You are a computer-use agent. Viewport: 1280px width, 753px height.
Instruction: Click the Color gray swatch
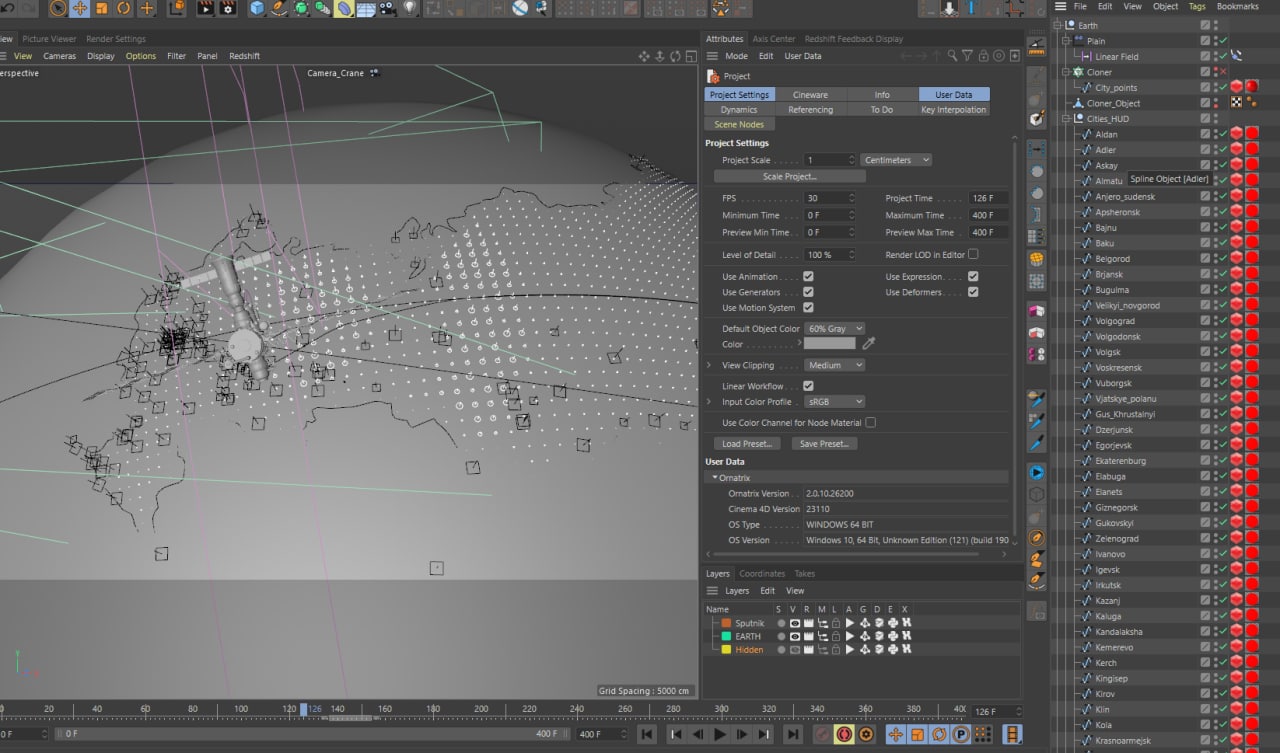830,344
